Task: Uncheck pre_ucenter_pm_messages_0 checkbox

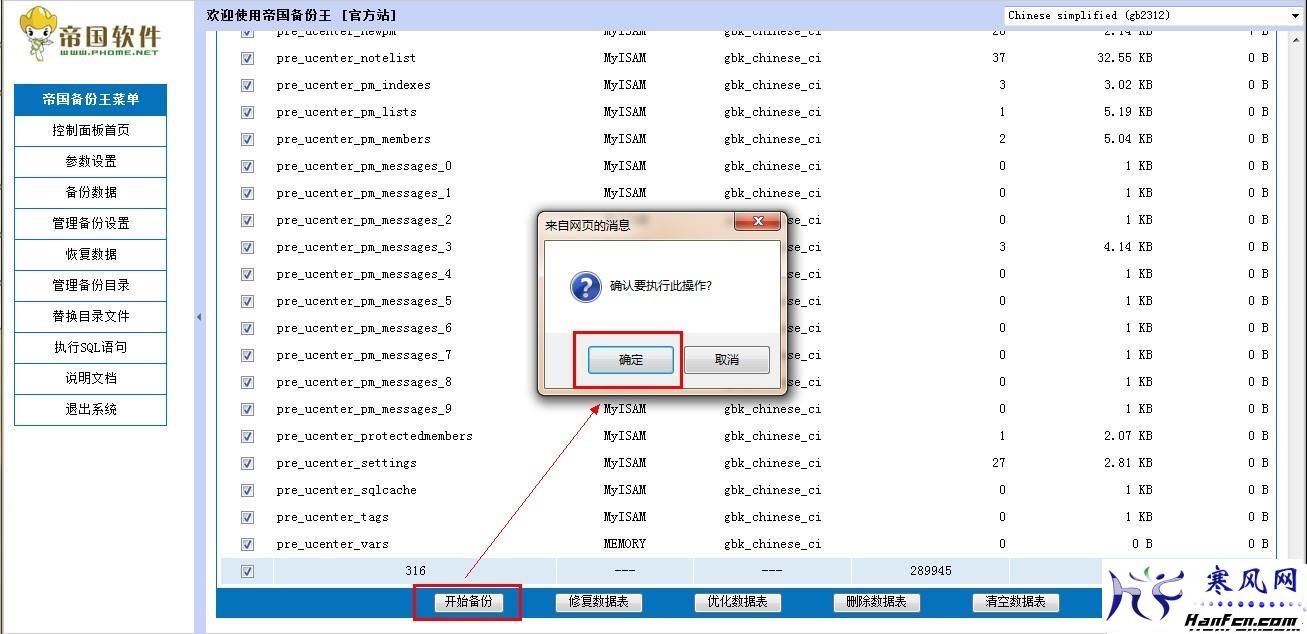Action: point(247,167)
